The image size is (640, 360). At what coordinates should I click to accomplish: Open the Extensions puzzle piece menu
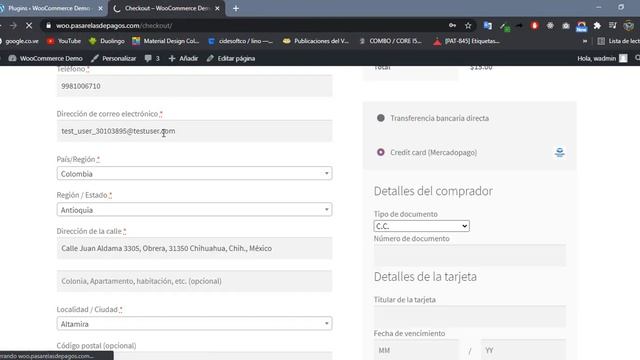(597, 26)
